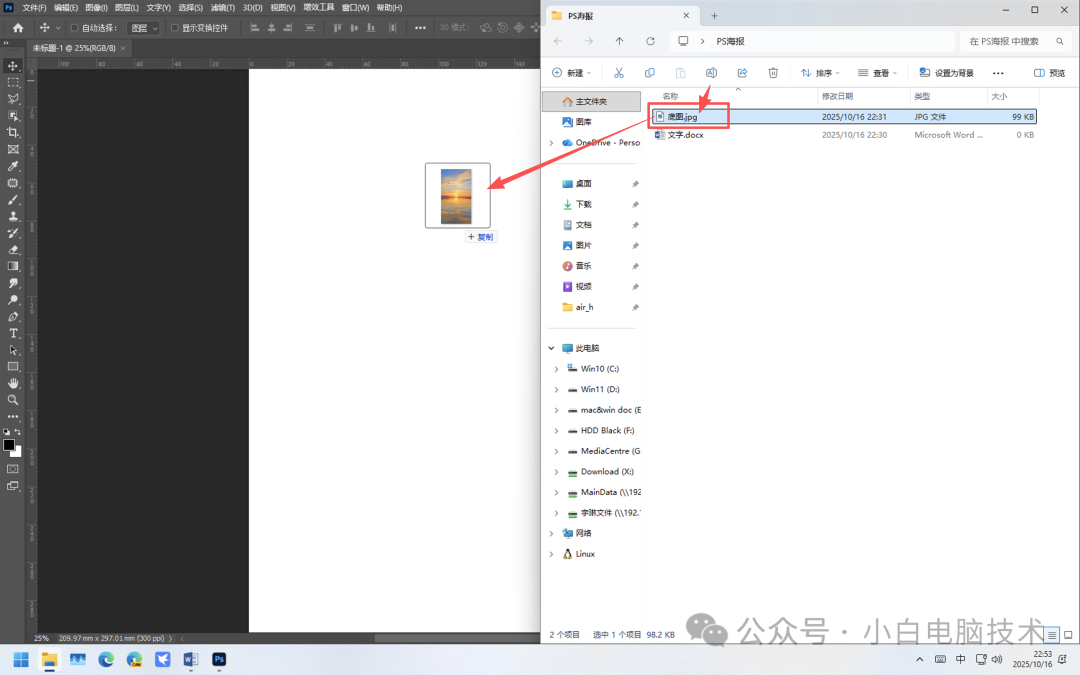This screenshot has height=675, width=1080.
Task: Select the History Brush tool
Action: click(12, 233)
